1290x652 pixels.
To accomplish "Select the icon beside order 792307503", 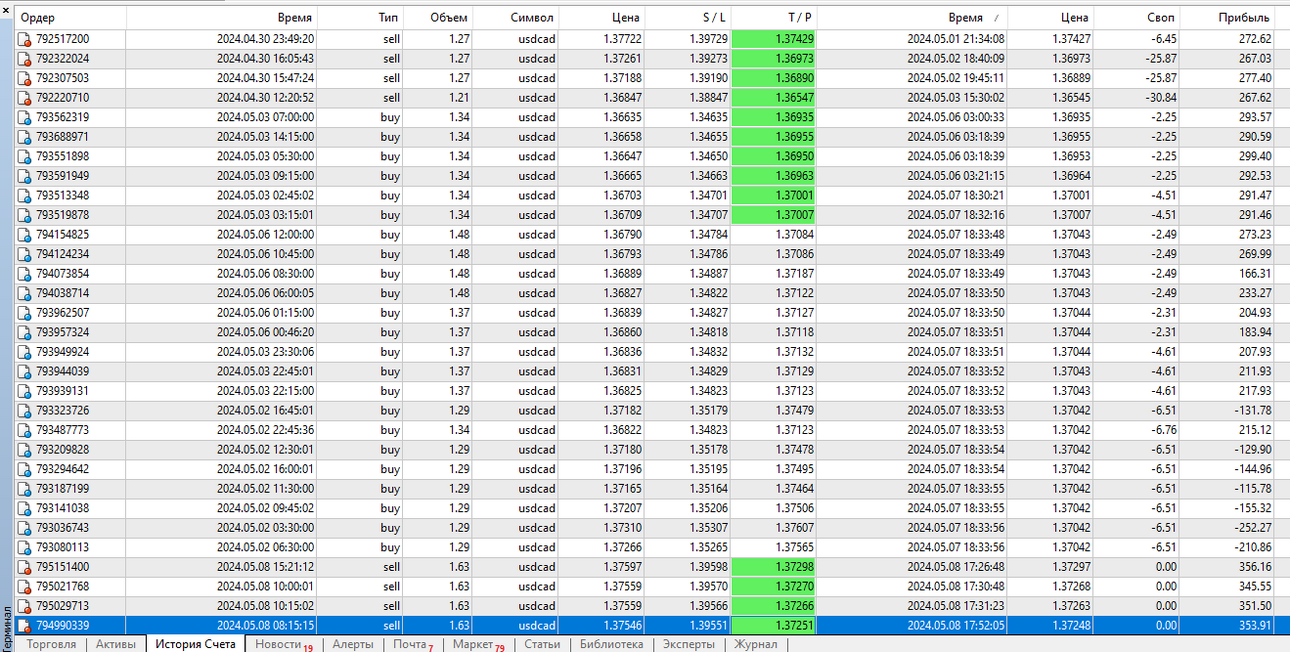I will click(24, 78).
